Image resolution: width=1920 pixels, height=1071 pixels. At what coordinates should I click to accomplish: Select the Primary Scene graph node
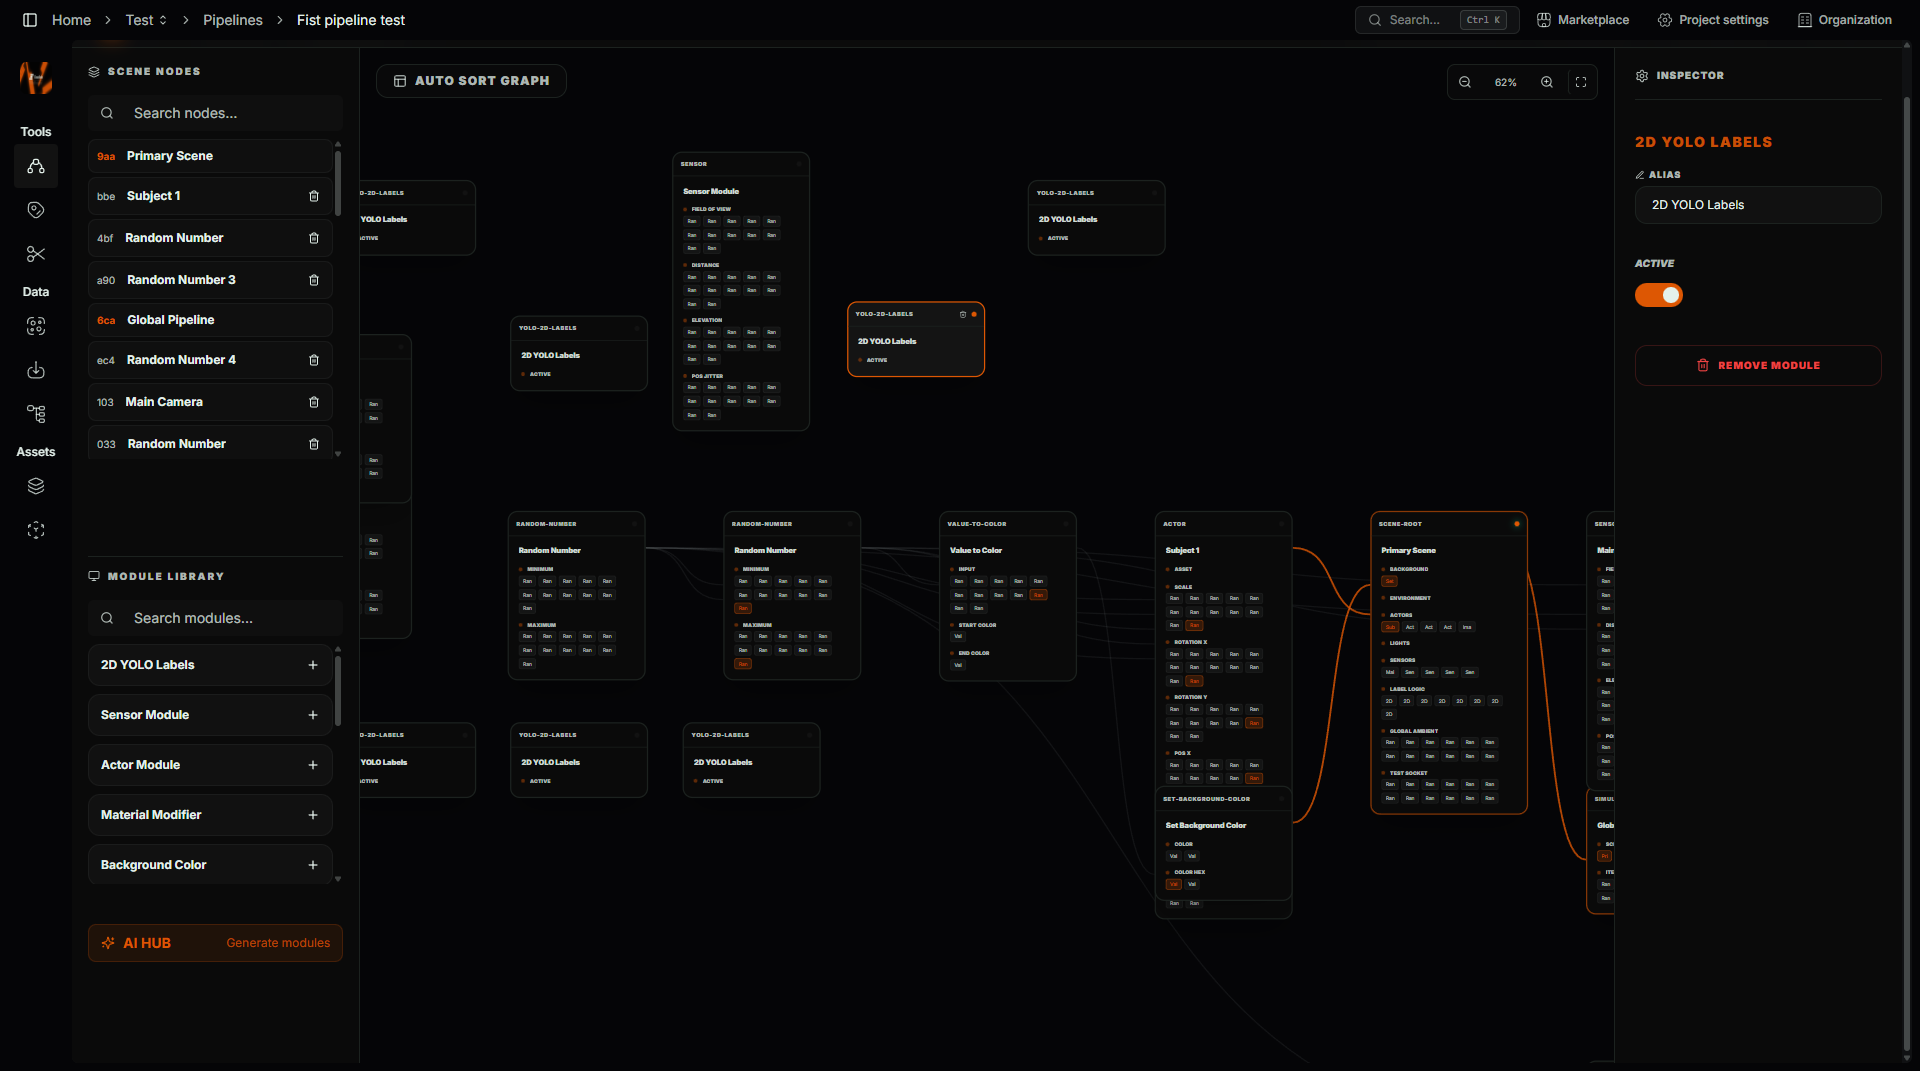click(x=1449, y=663)
